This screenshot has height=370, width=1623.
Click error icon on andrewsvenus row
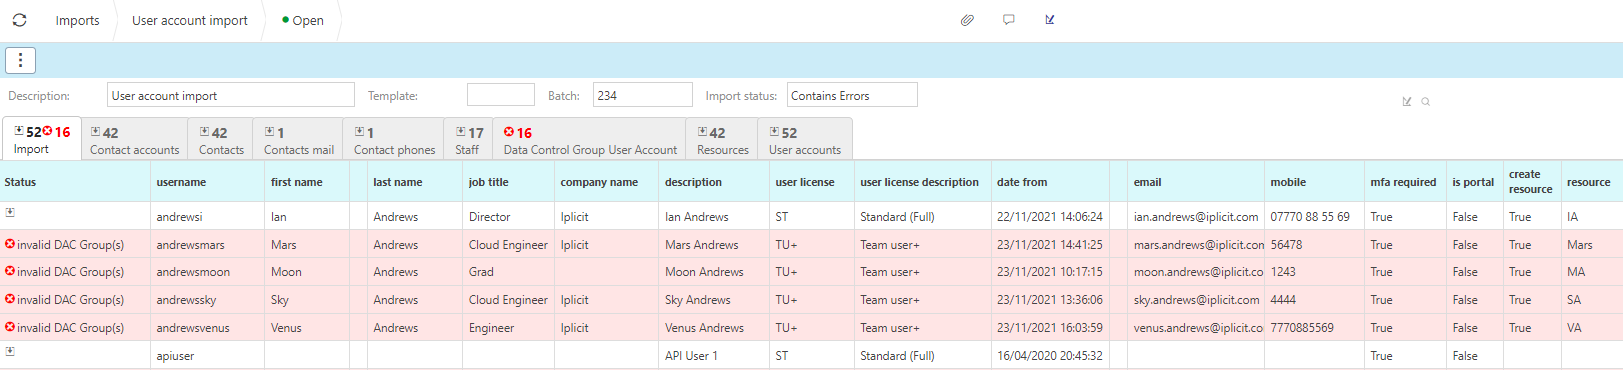point(10,327)
